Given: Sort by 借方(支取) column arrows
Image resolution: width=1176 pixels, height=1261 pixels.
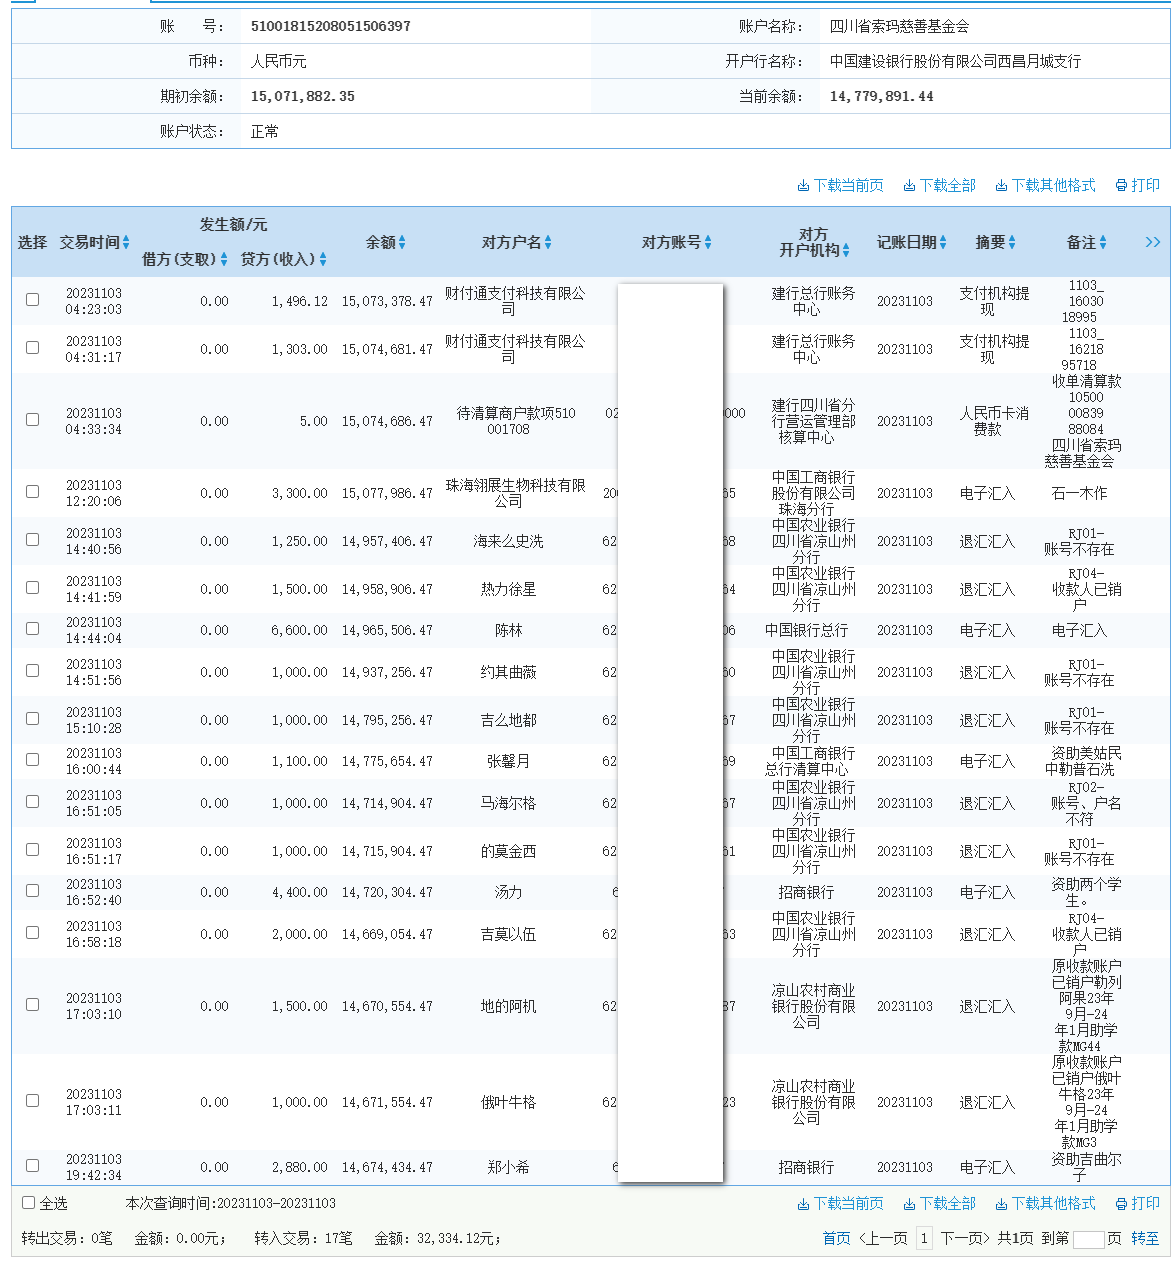Looking at the screenshot, I should pos(224,260).
